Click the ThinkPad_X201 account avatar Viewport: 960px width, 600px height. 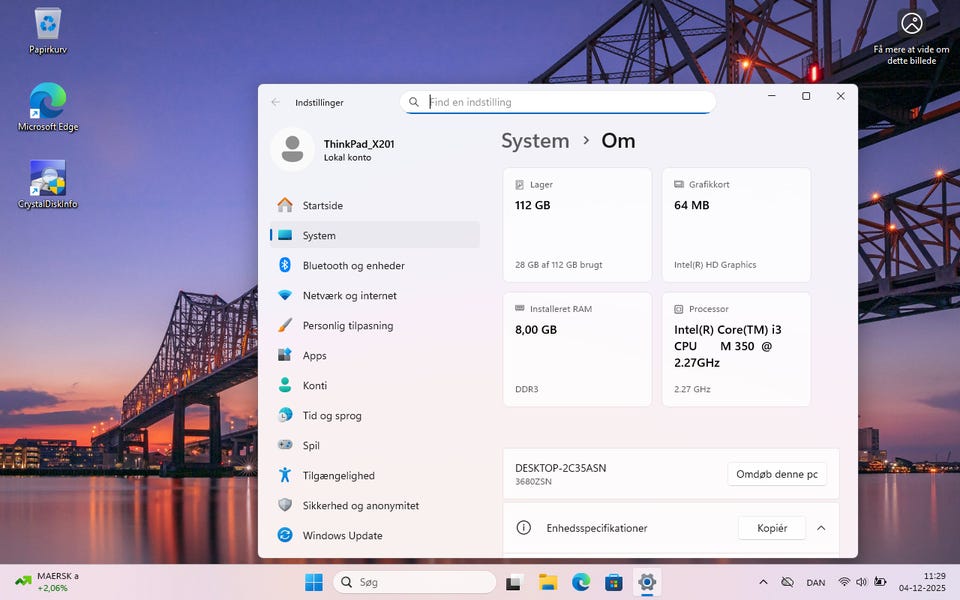(292, 150)
